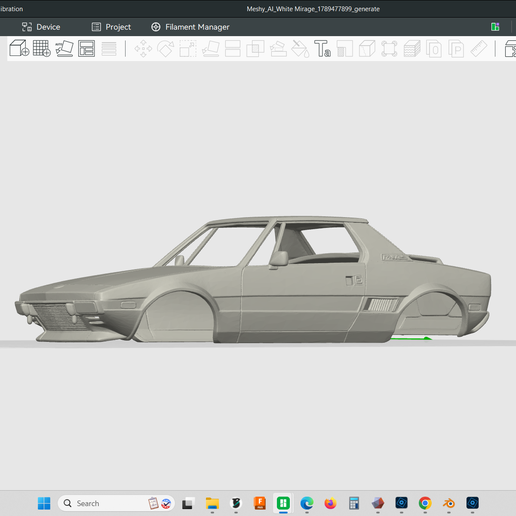Image resolution: width=516 pixels, height=516 pixels.
Task: Open the red polyhedron app in taskbar
Action: point(378,503)
